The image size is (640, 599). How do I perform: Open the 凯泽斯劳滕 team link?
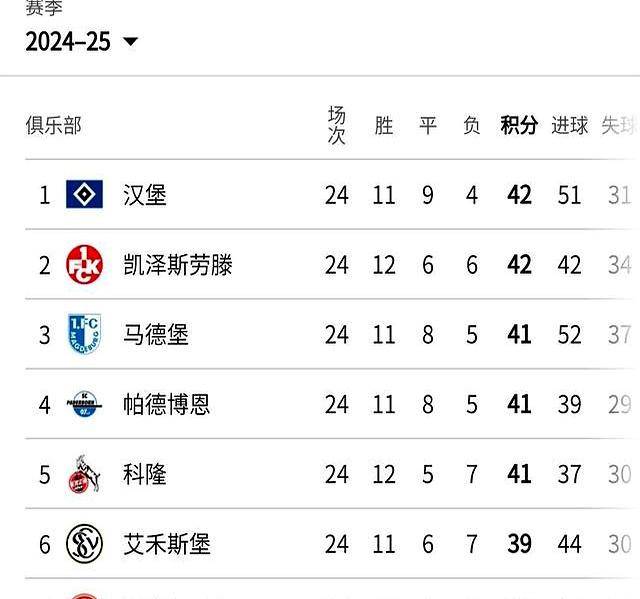coord(178,265)
